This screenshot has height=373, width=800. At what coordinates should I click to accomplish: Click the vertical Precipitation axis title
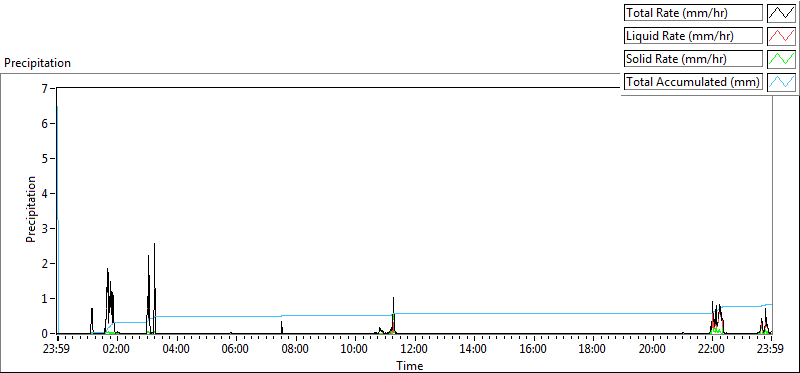[31, 209]
